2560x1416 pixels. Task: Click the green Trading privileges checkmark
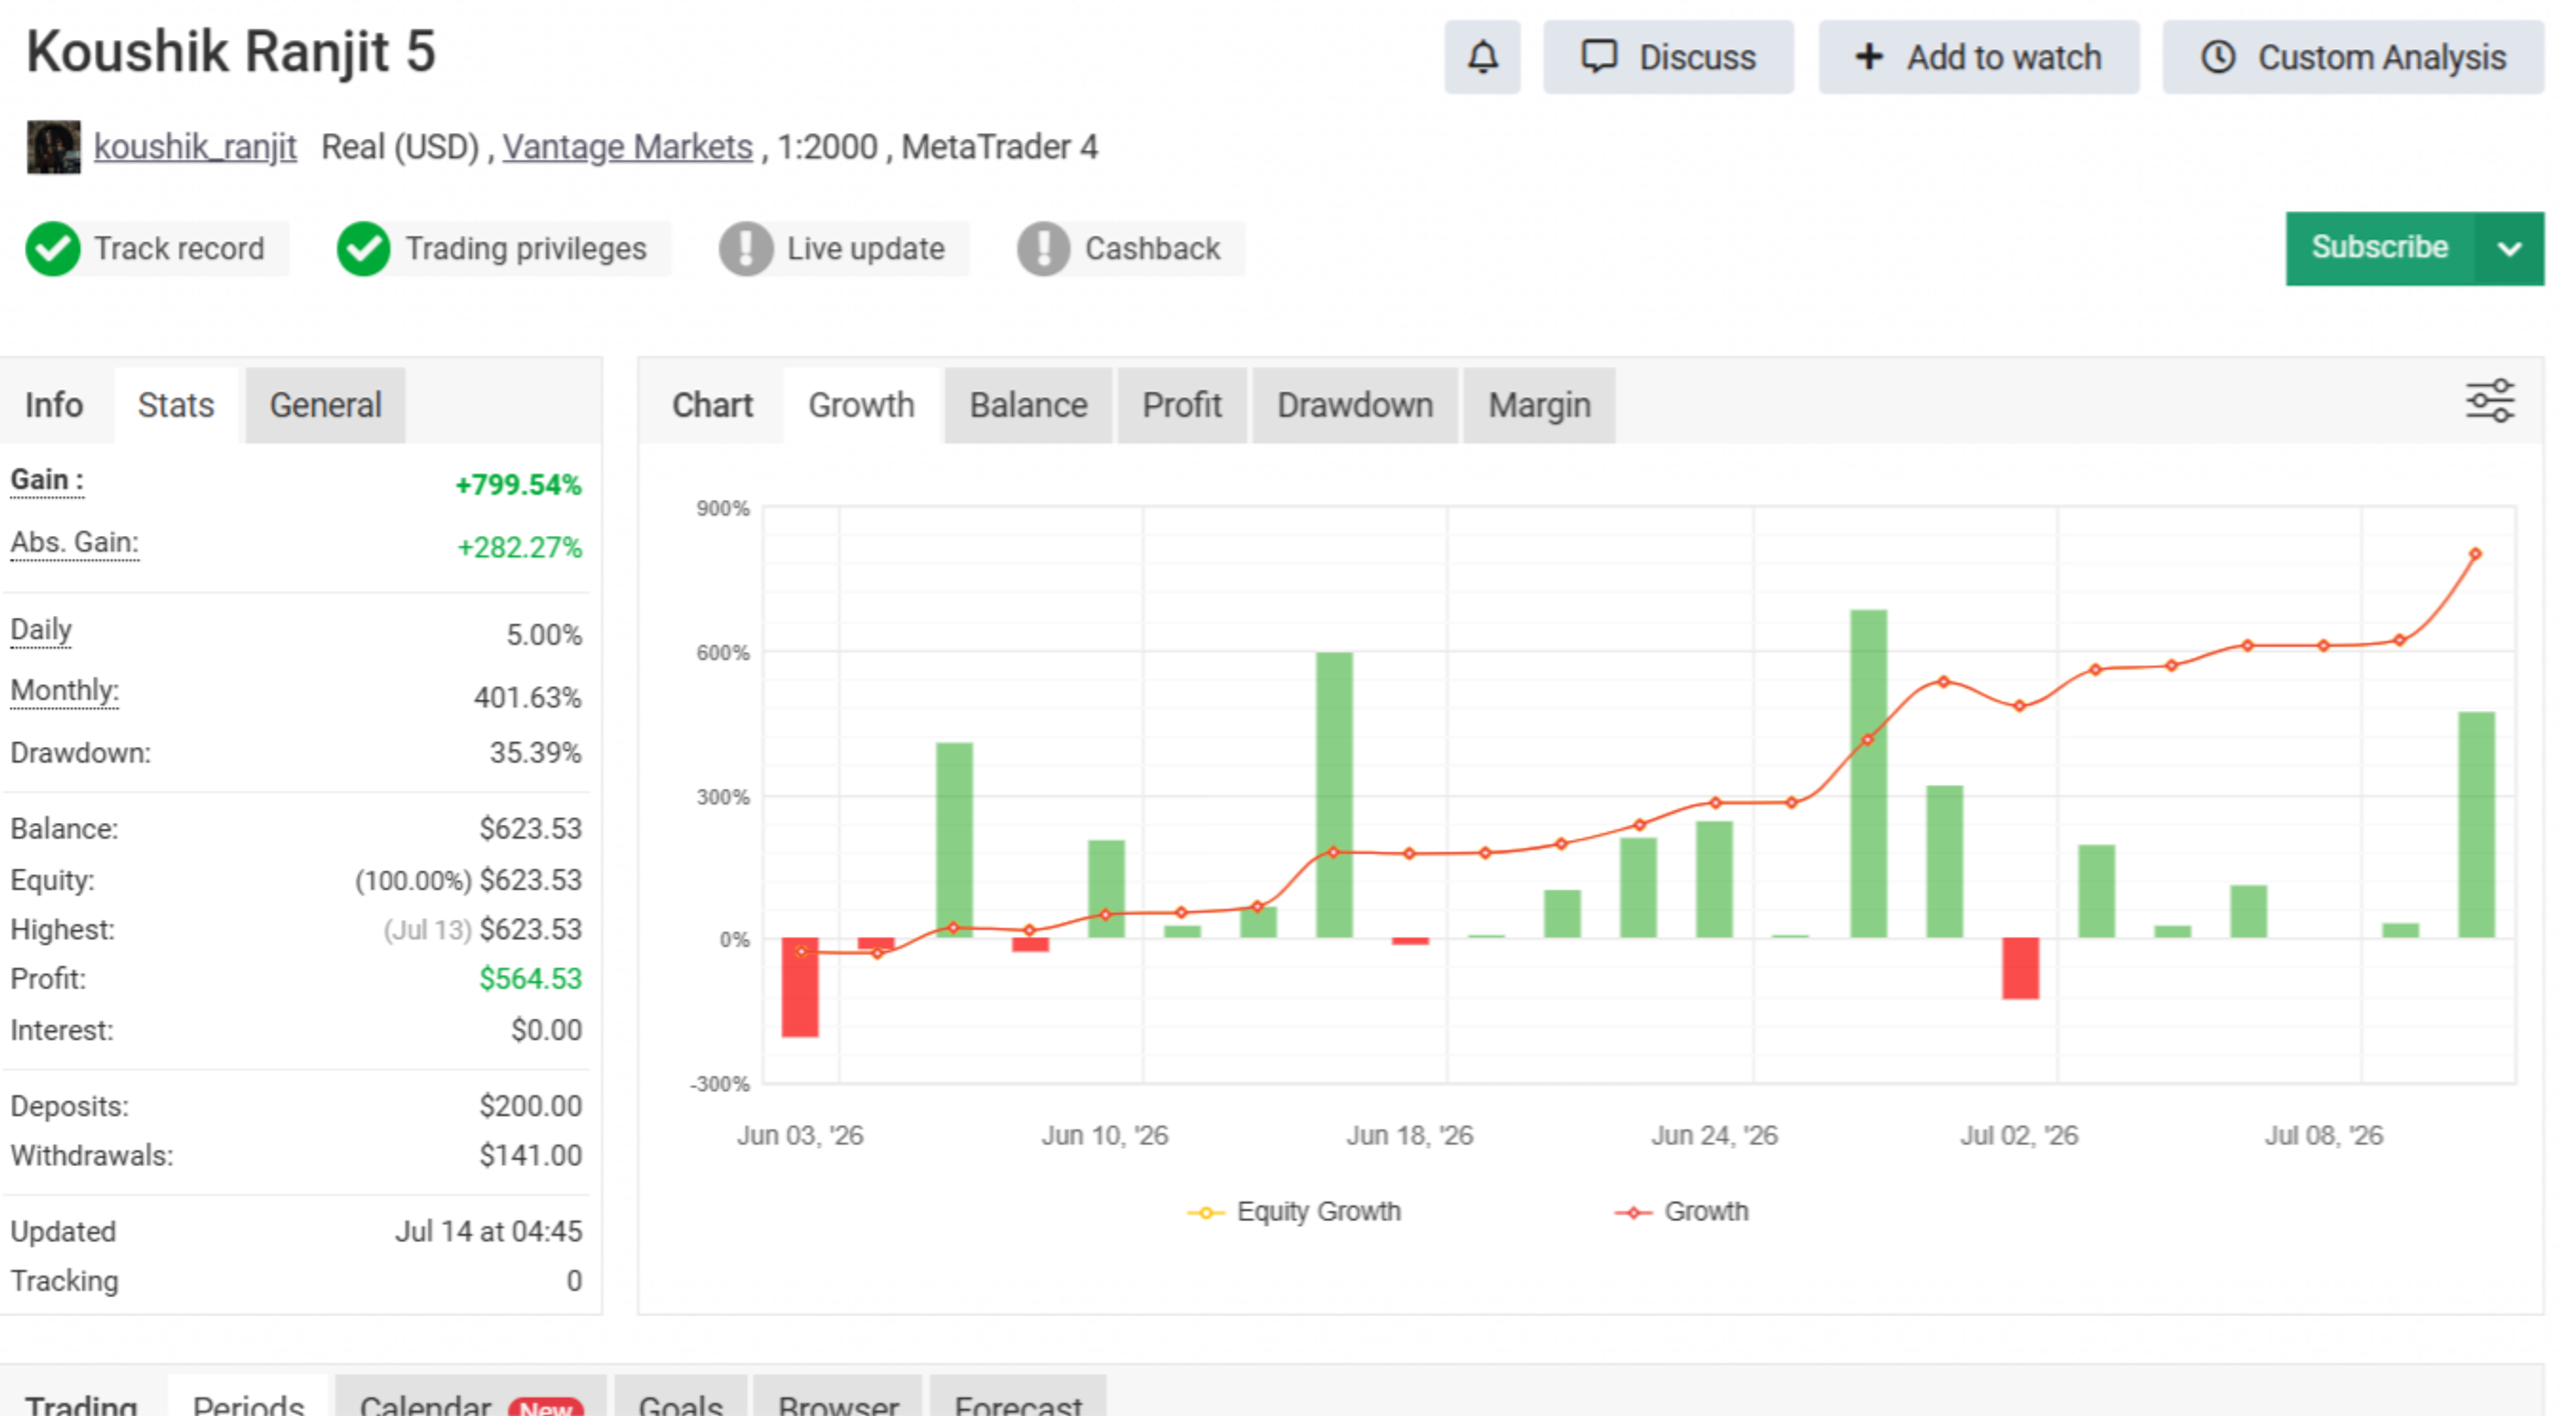click(363, 248)
